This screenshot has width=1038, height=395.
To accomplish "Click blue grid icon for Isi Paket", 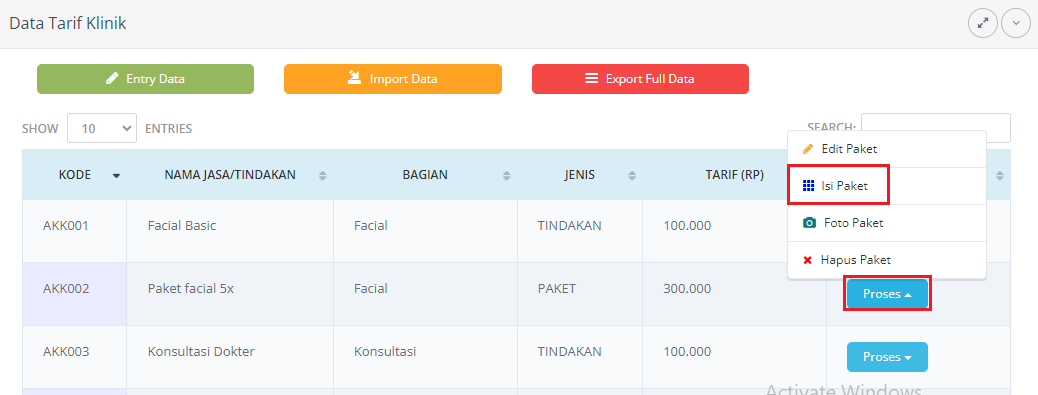I will click(808, 186).
